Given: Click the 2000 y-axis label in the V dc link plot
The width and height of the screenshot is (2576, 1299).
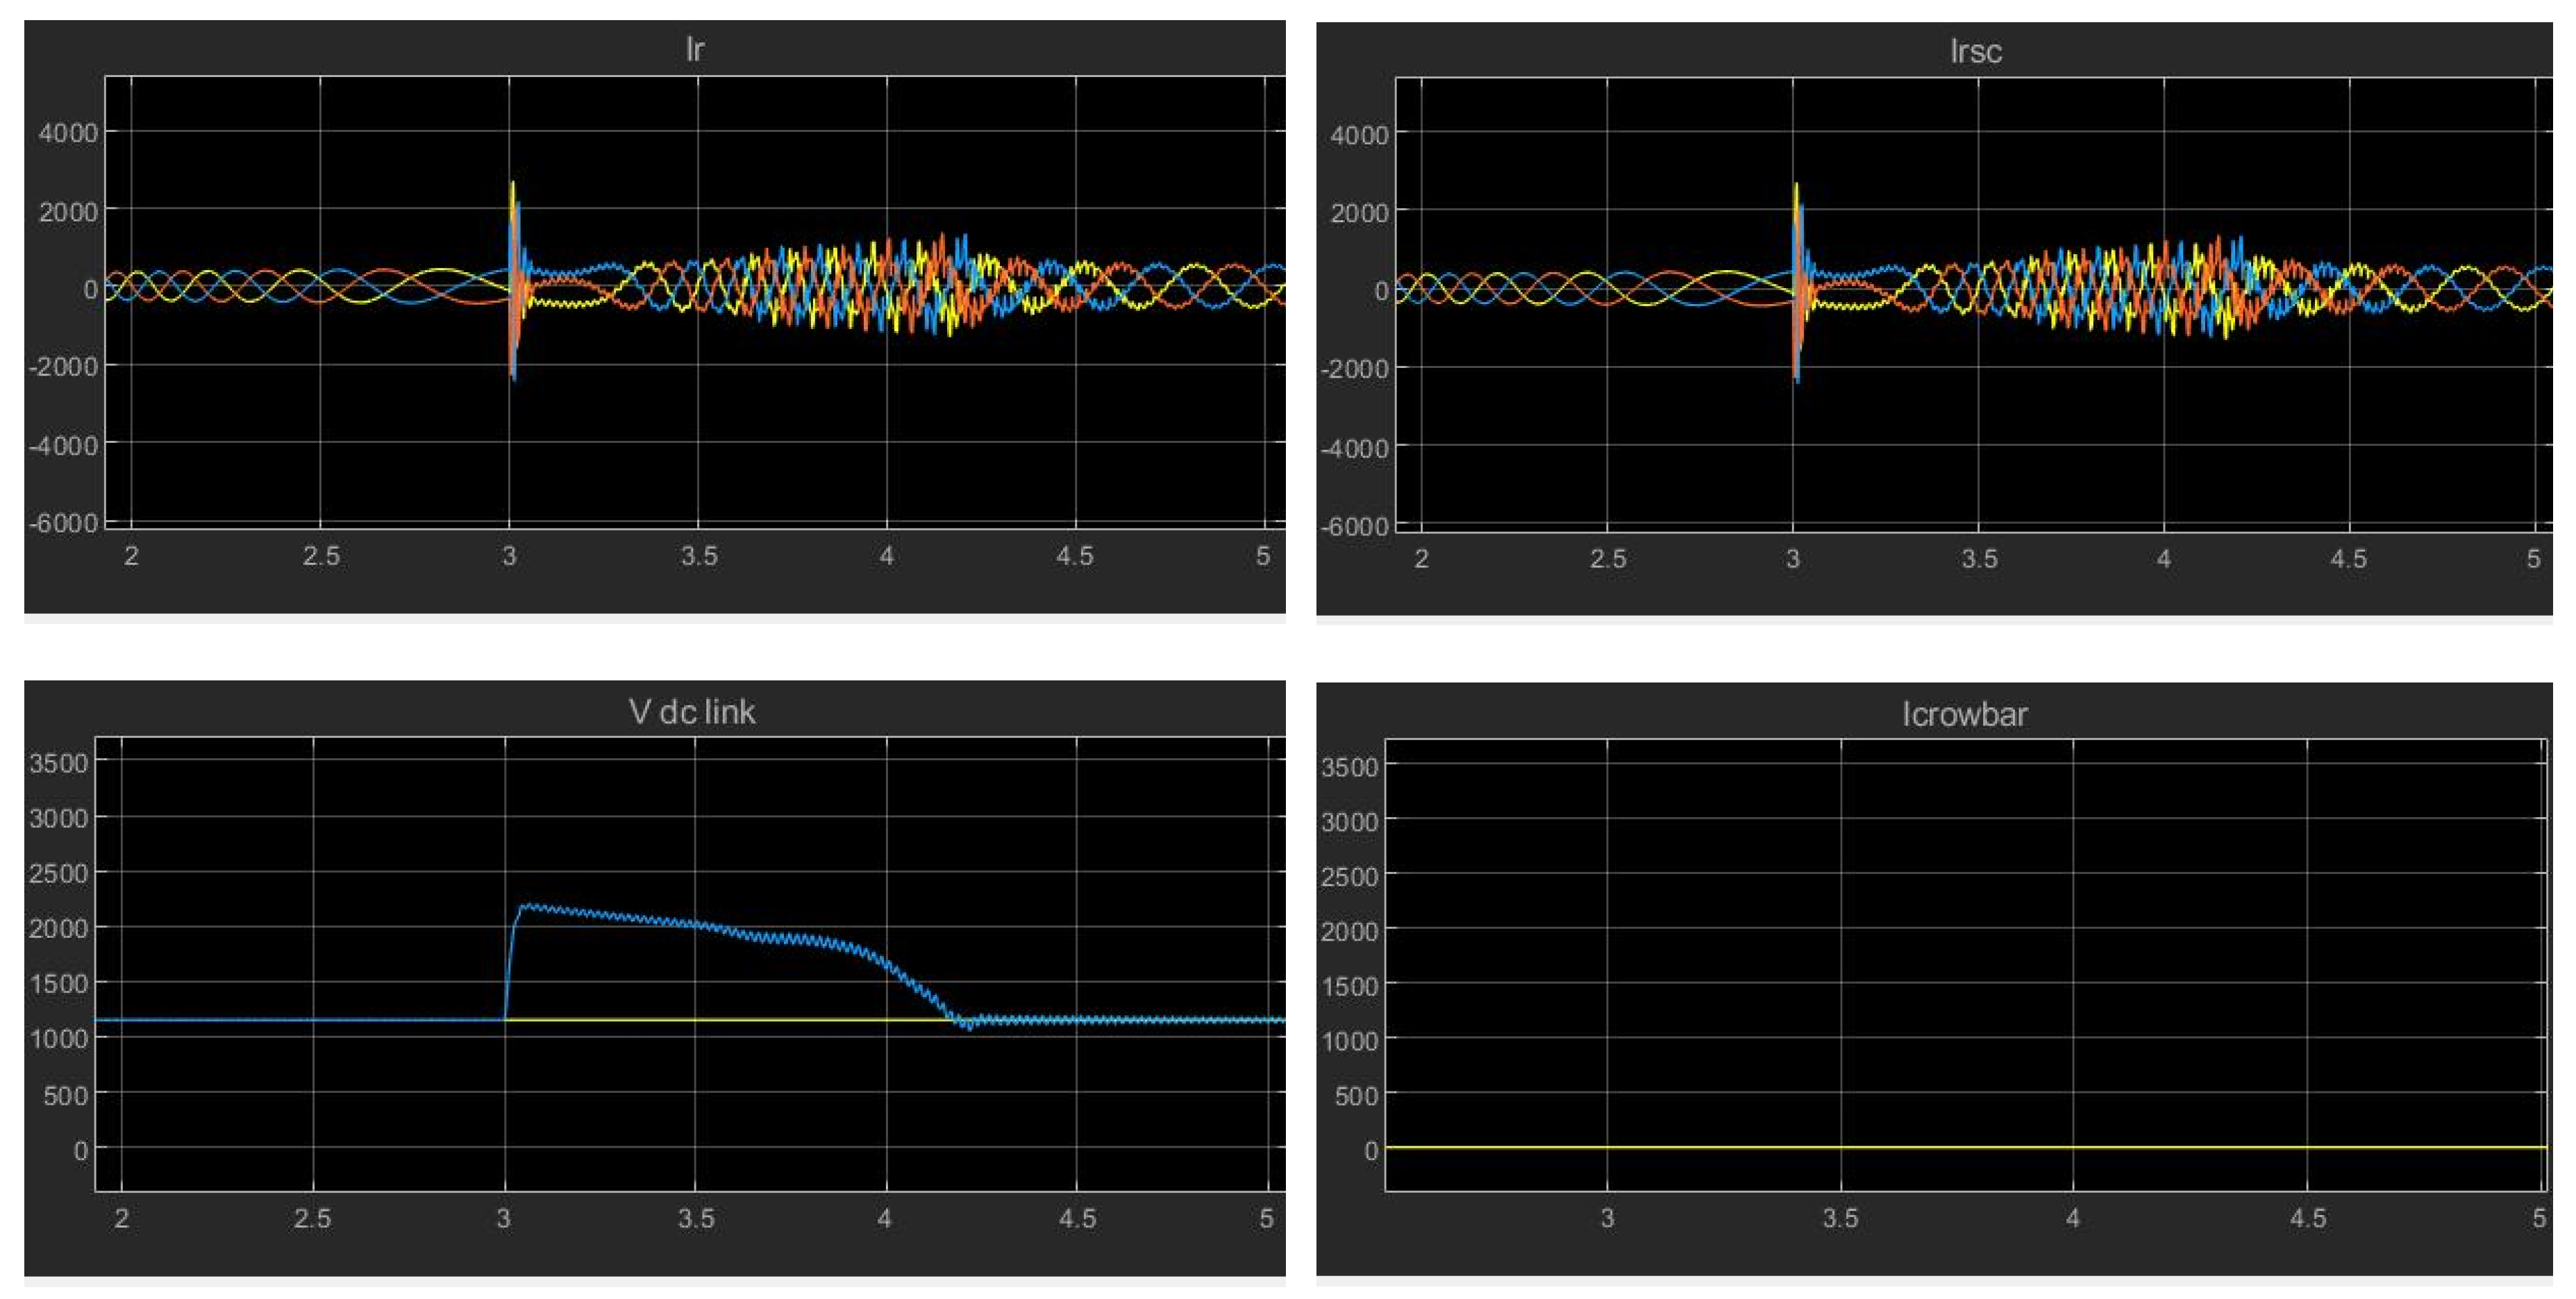Looking at the screenshot, I should click(x=59, y=928).
